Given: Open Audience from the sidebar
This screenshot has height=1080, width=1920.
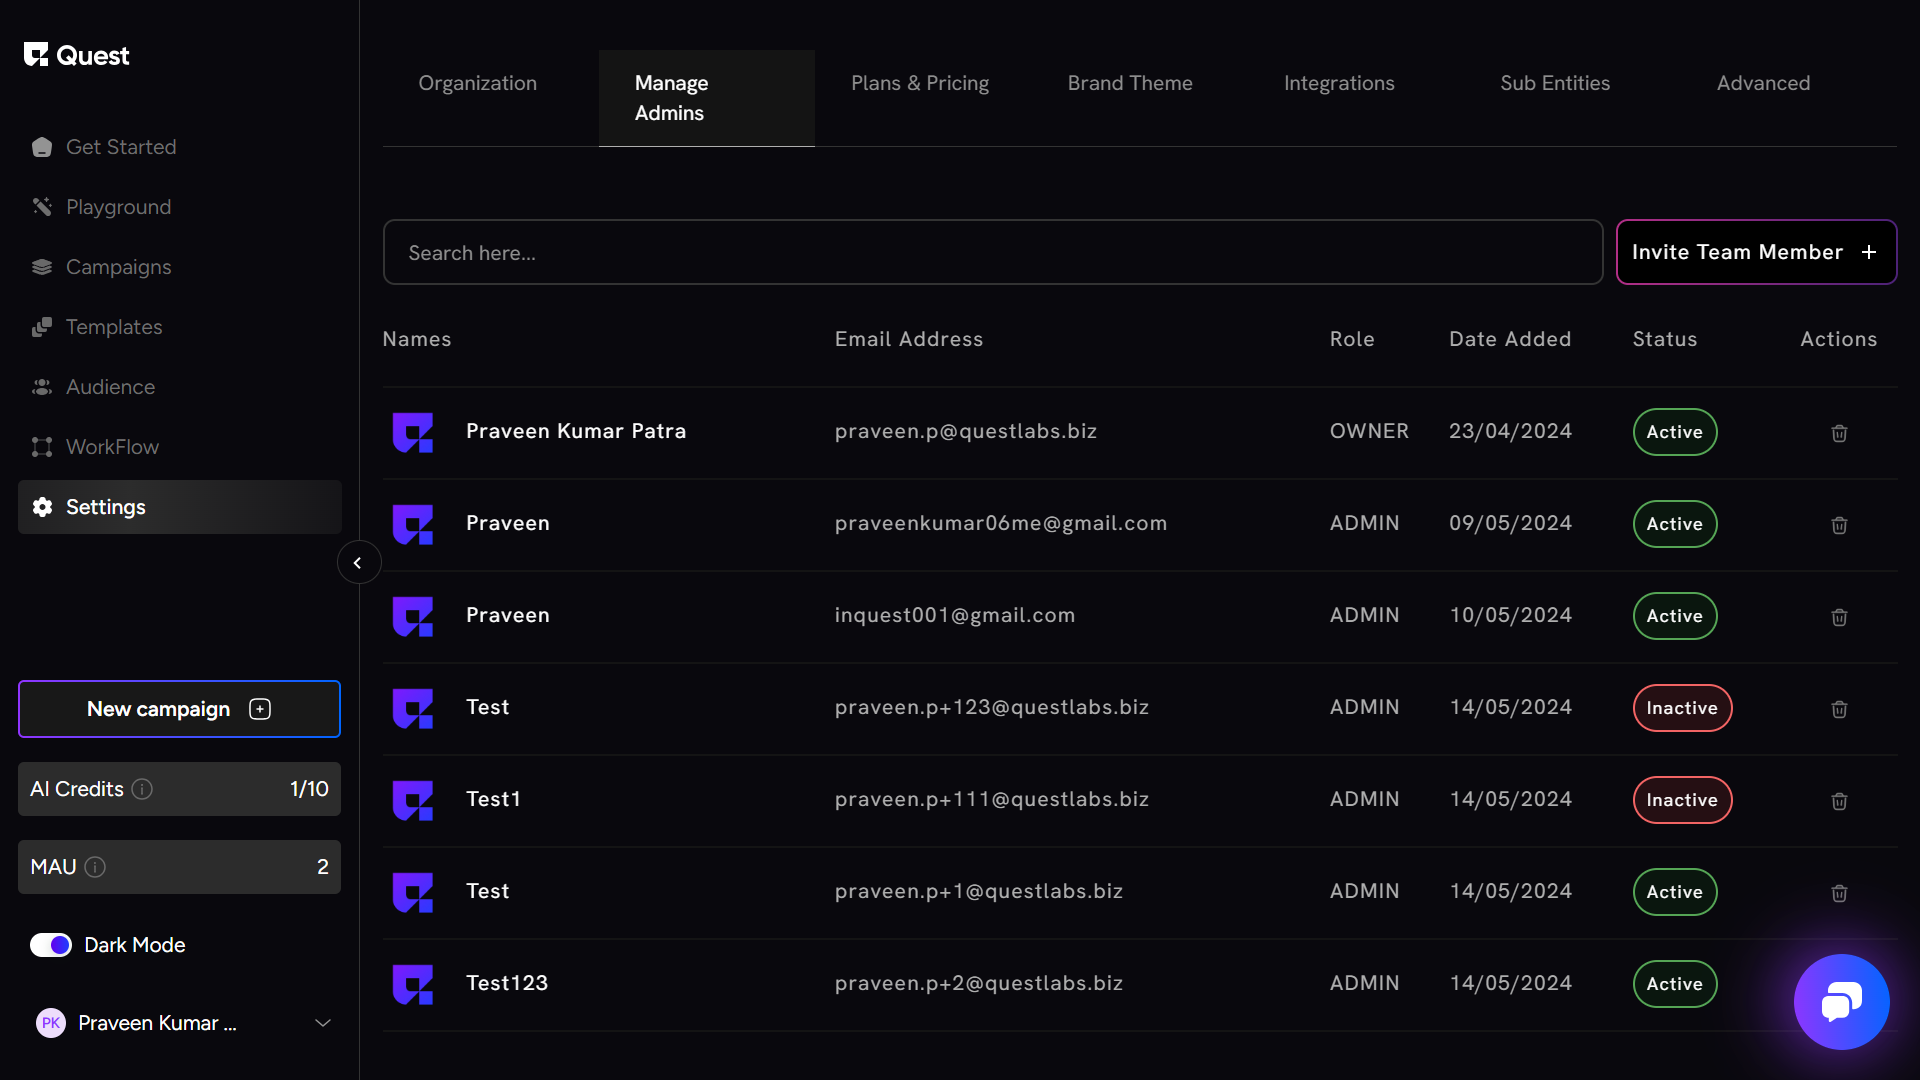Looking at the screenshot, I should (x=110, y=387).
